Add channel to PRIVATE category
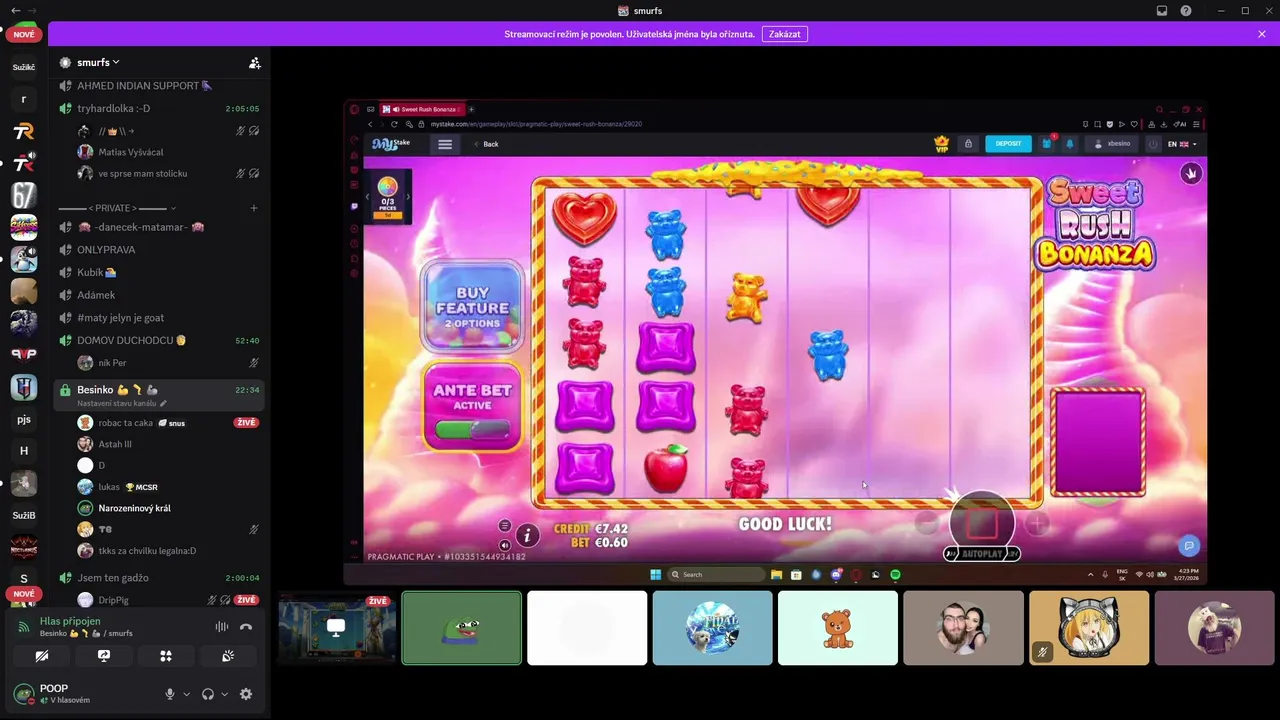This screenshot has width=1280, height=720. 254,208
